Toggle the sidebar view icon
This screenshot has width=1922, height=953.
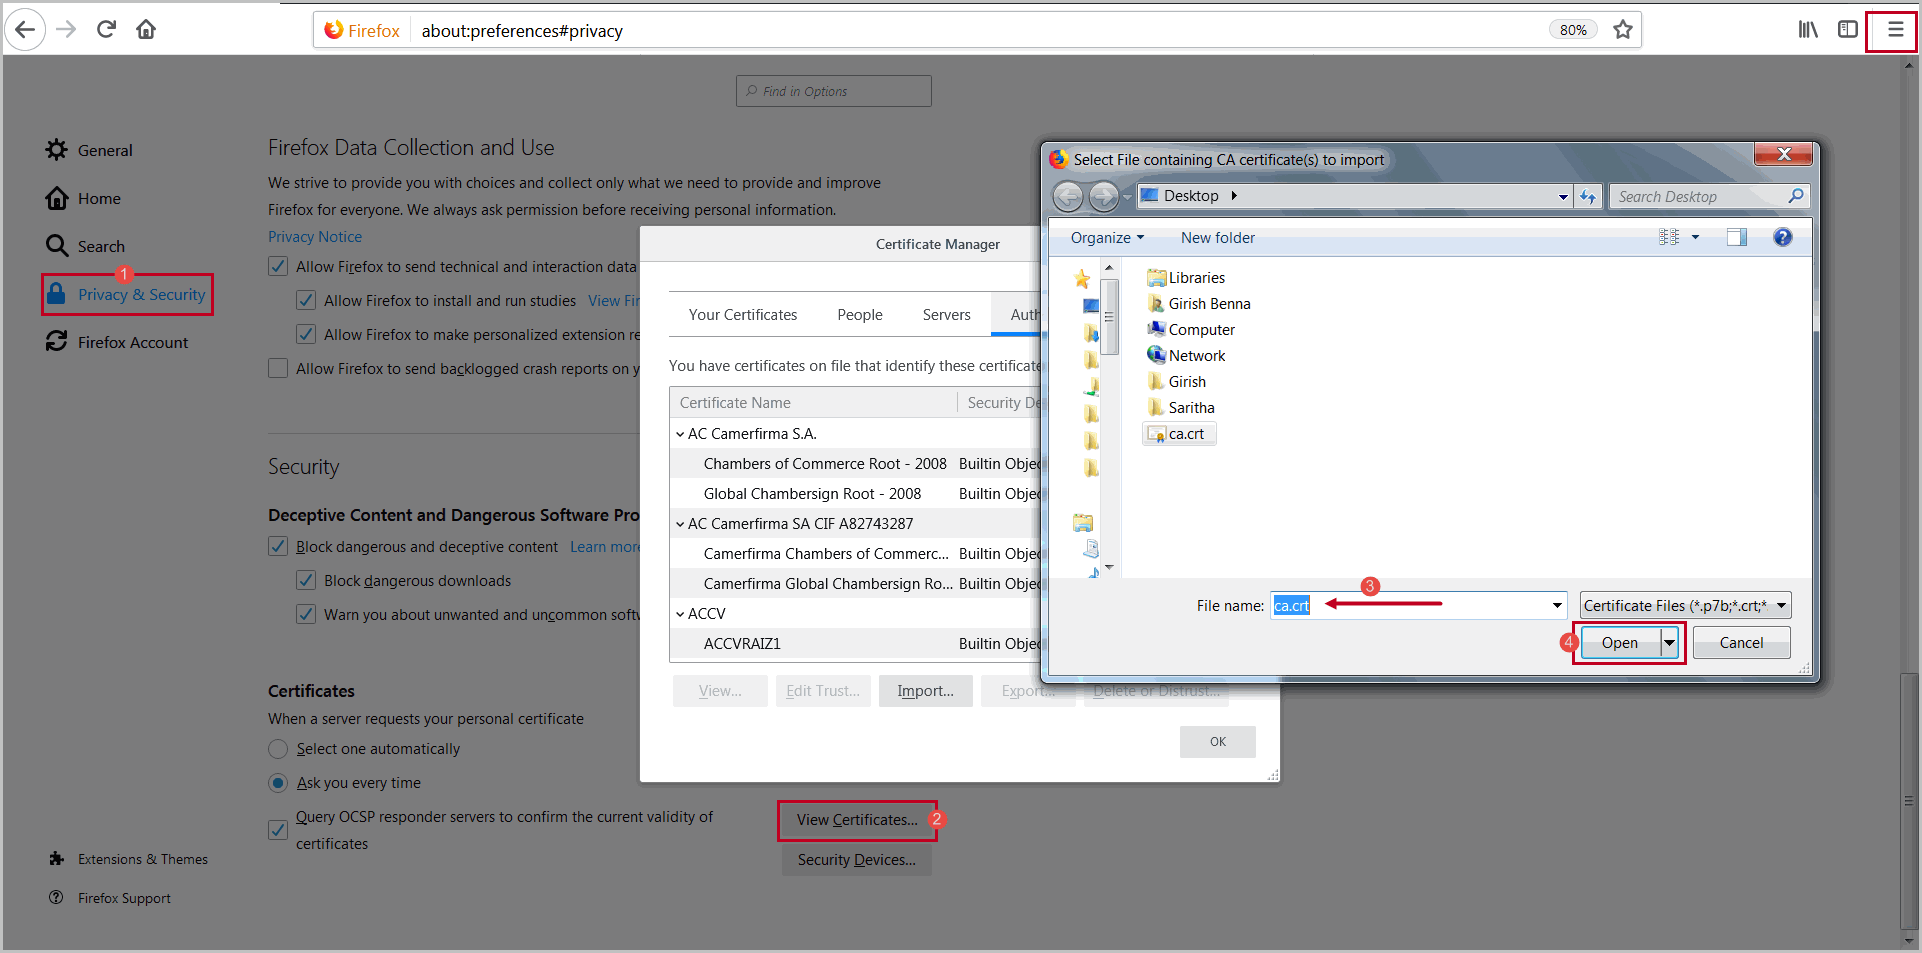[1848, 30]
